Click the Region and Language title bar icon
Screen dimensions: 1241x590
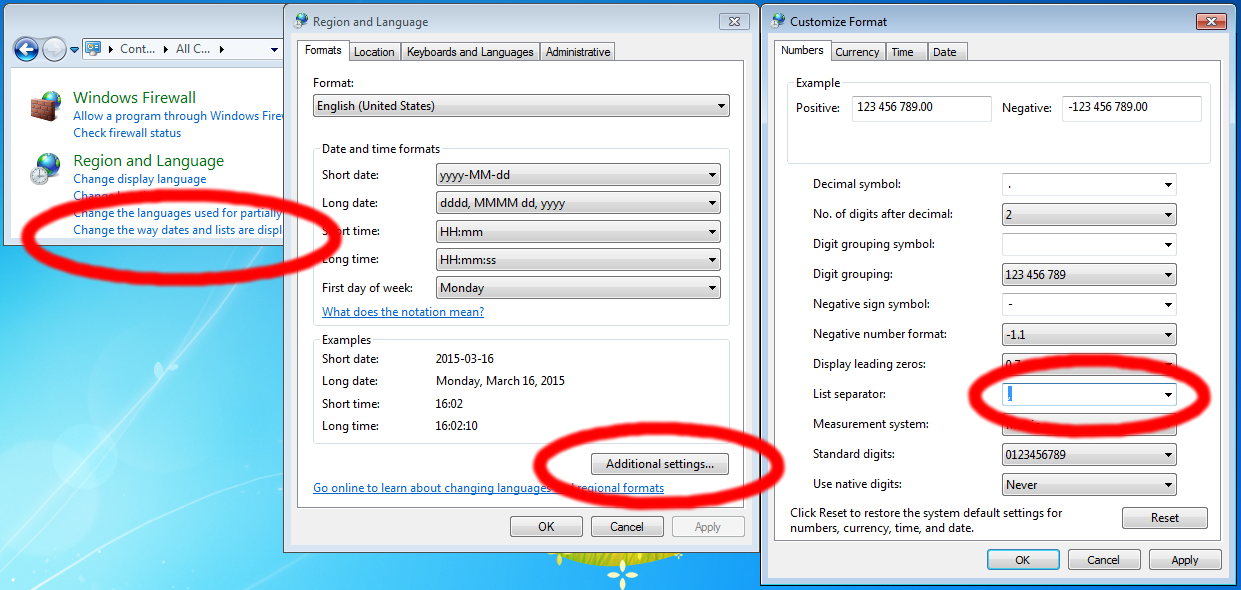coord(301,21)
